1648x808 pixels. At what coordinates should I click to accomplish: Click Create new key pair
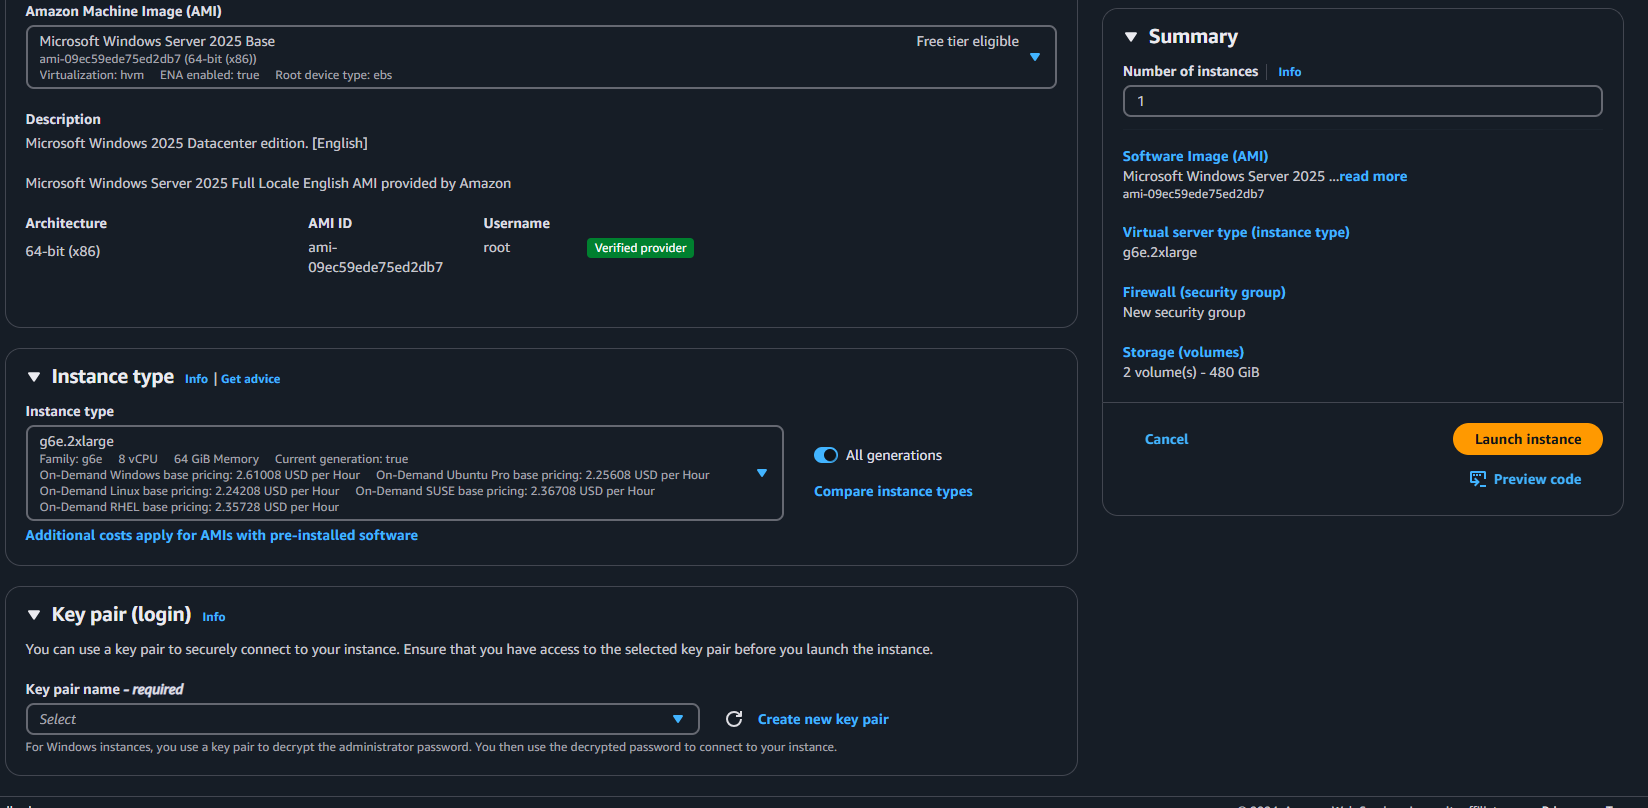coord(823,719)
